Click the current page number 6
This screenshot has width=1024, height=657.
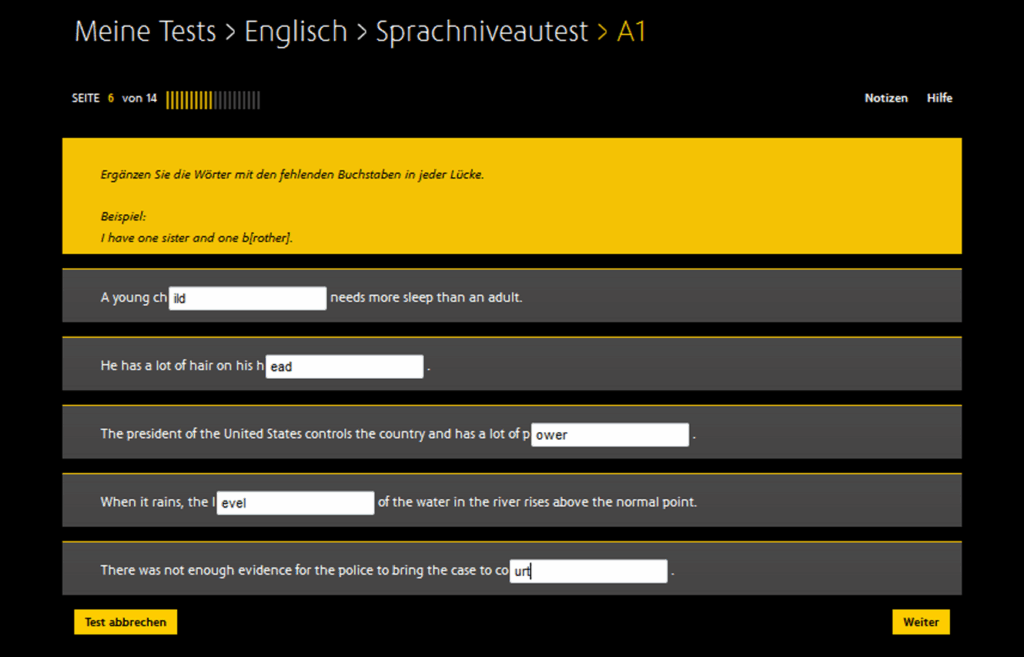[x=111, y=99]
